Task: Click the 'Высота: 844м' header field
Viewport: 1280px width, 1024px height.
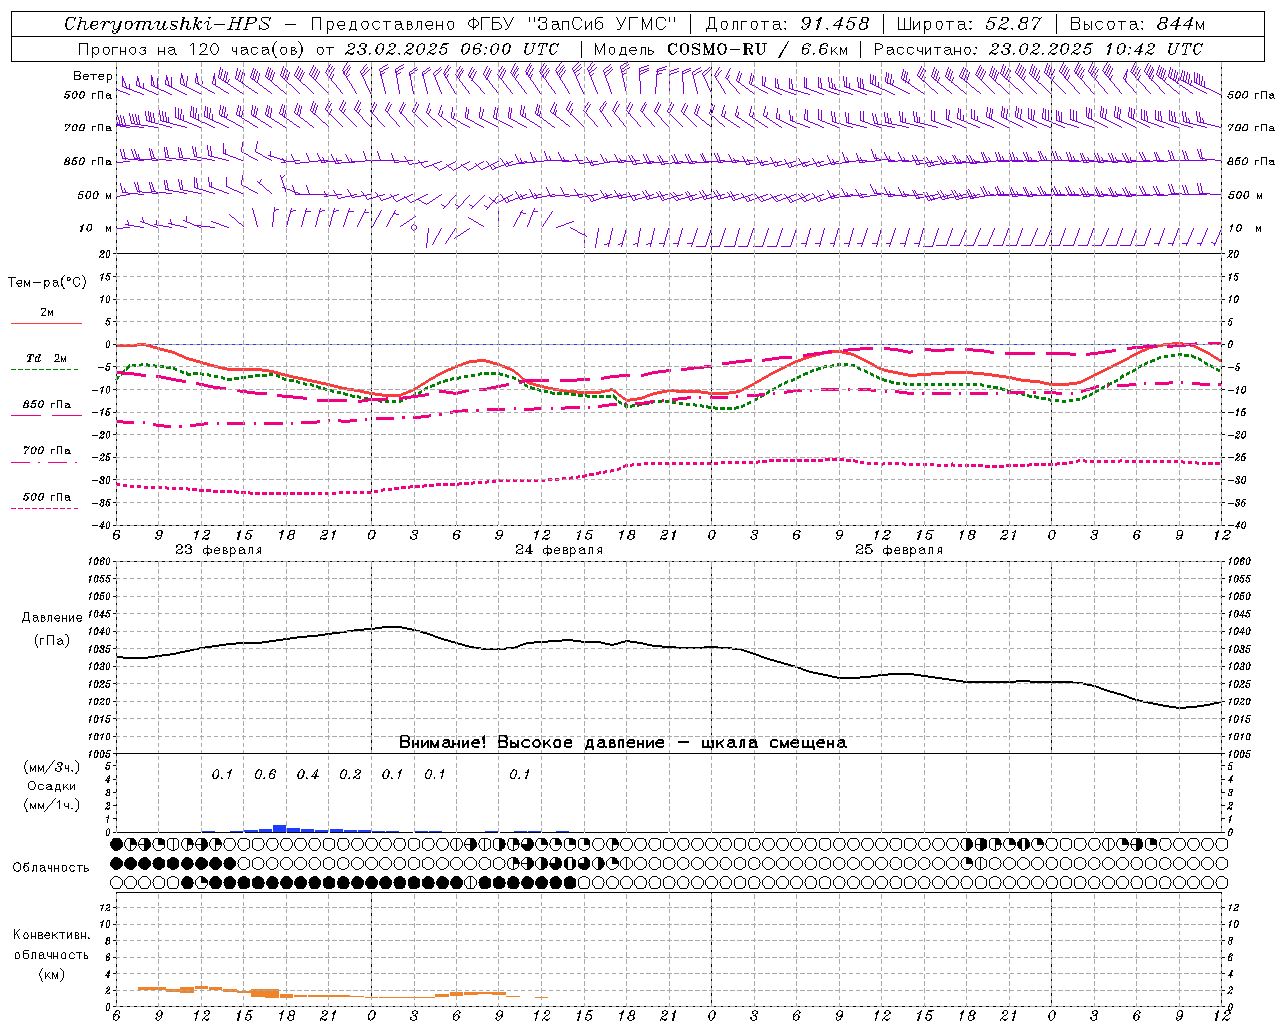Action: (1137, 24)
